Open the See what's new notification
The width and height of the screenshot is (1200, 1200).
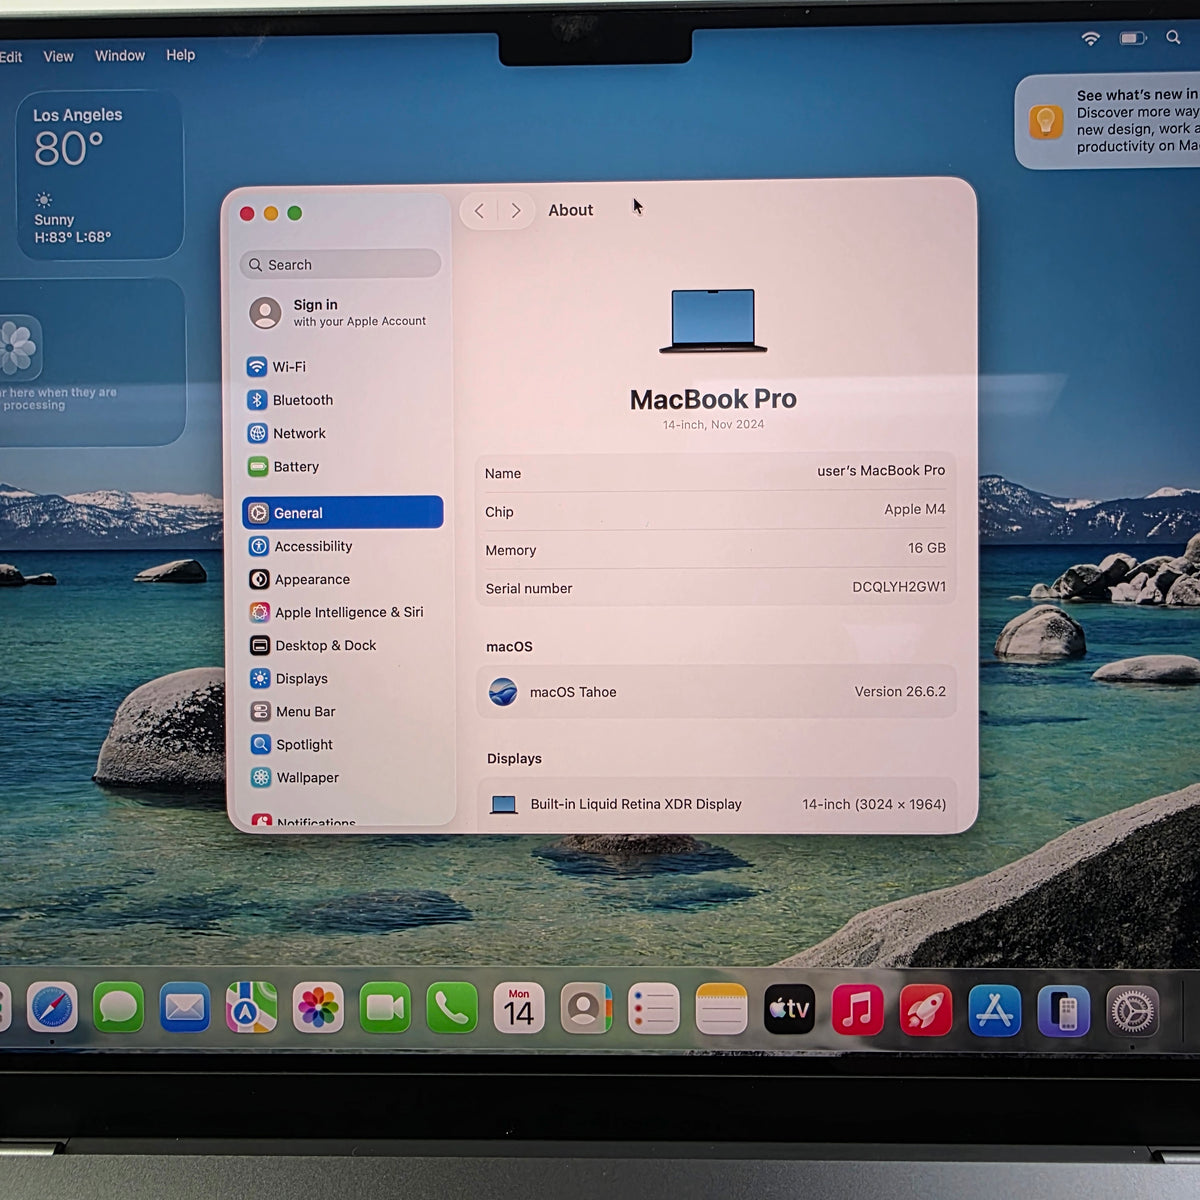1107,121
